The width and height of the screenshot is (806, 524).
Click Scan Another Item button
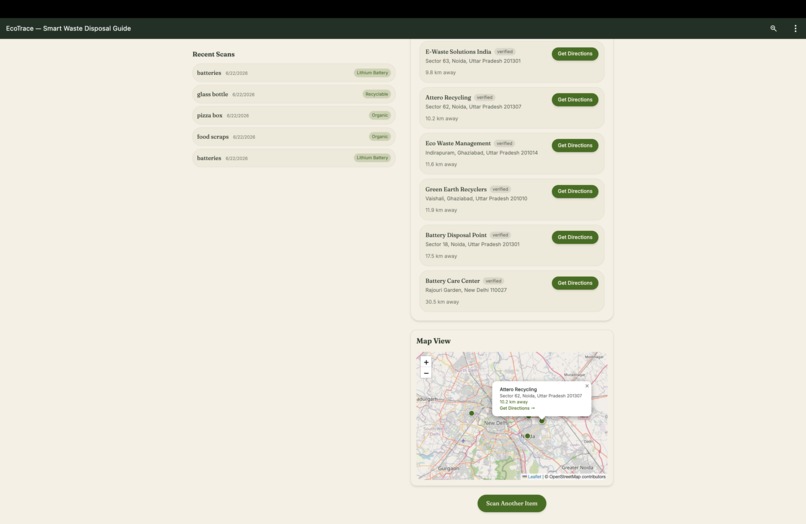(511, 503)
